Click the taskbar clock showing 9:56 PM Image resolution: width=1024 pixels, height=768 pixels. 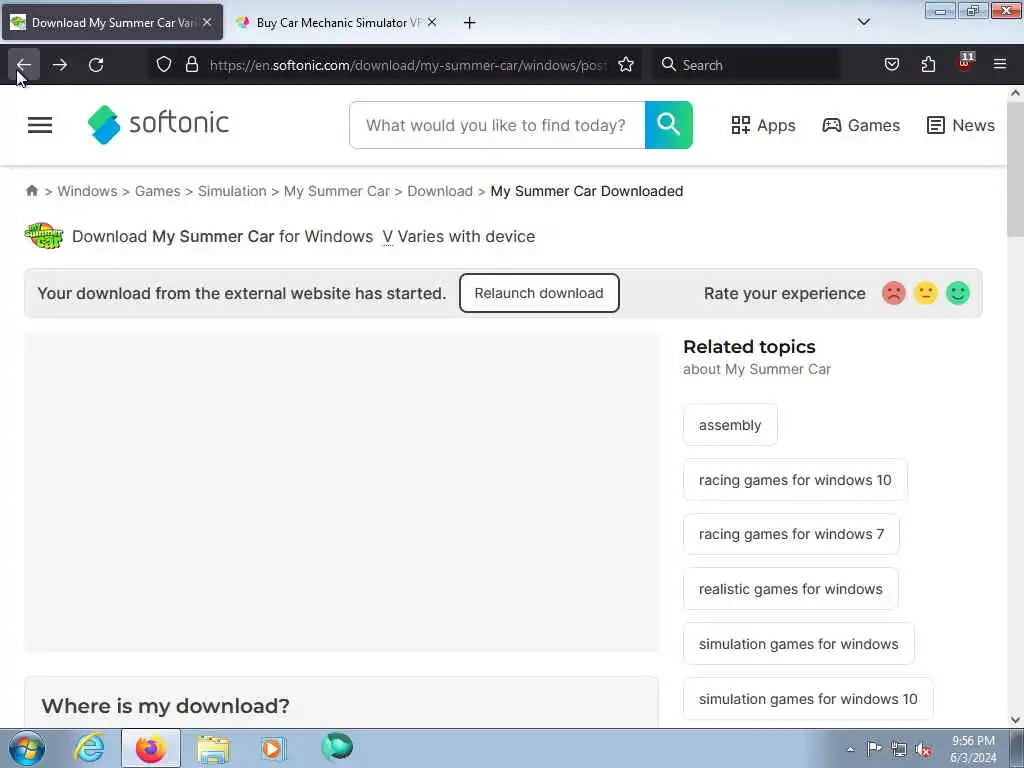[973, 749]
